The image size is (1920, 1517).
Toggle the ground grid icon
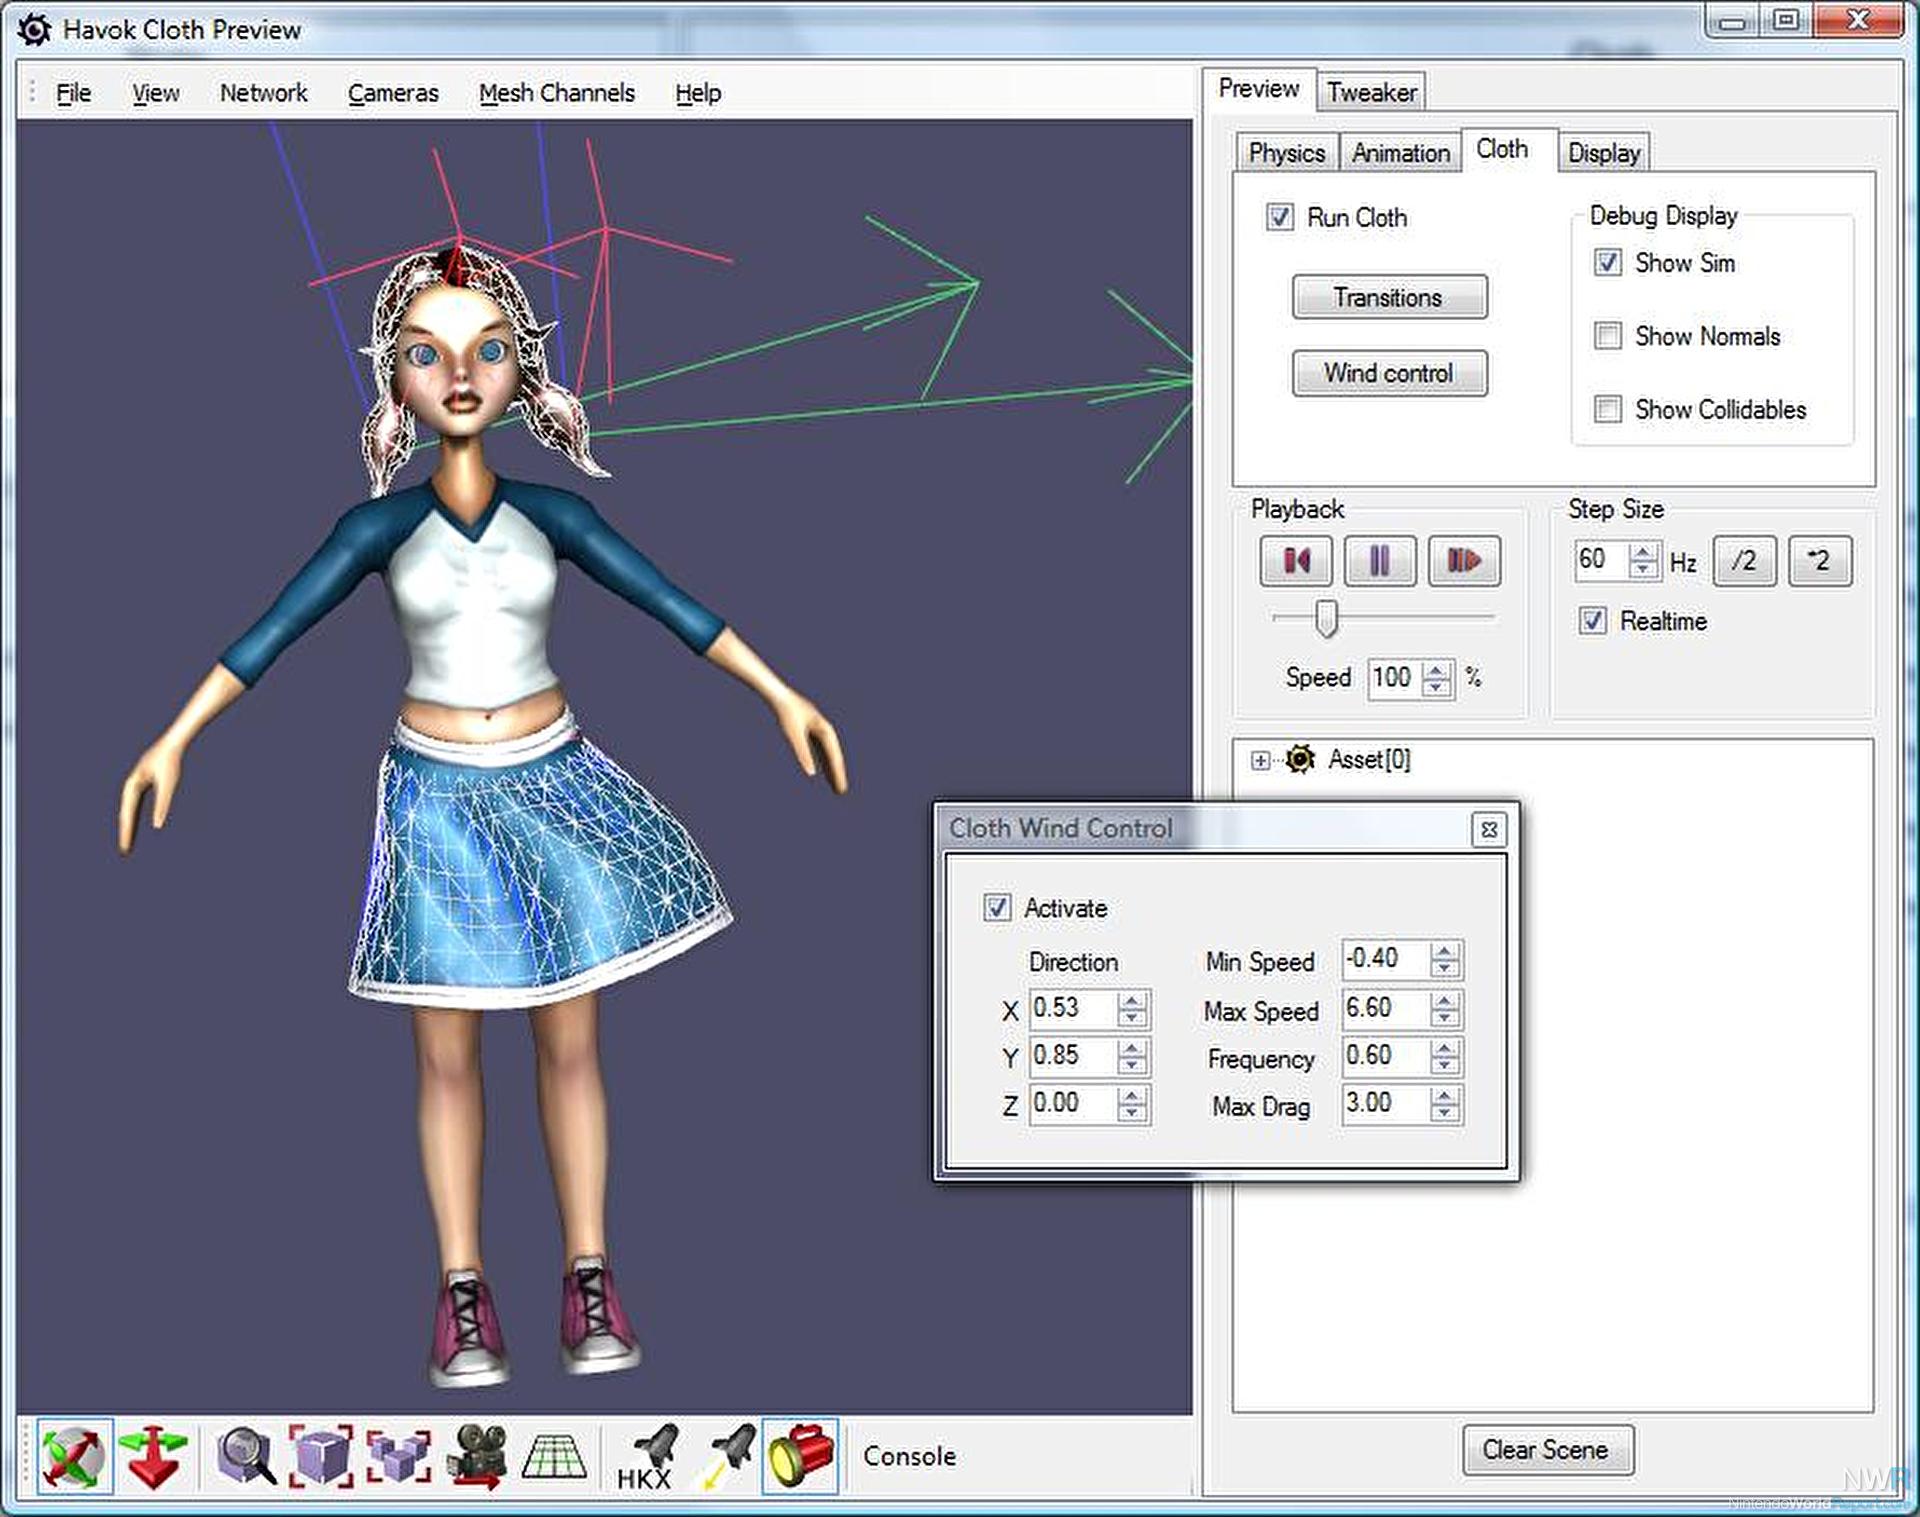click(x=554, y=1457)
